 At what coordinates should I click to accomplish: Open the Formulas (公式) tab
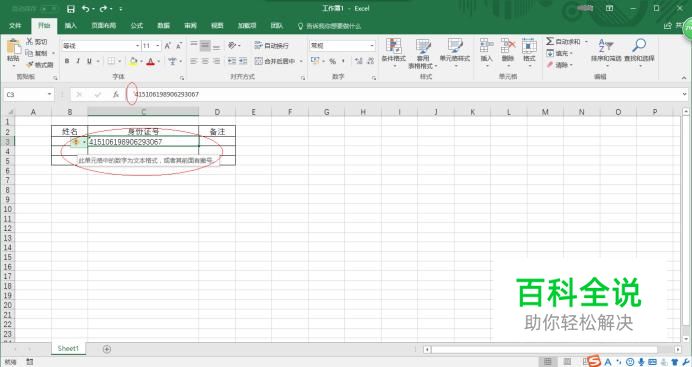point(137,26)
